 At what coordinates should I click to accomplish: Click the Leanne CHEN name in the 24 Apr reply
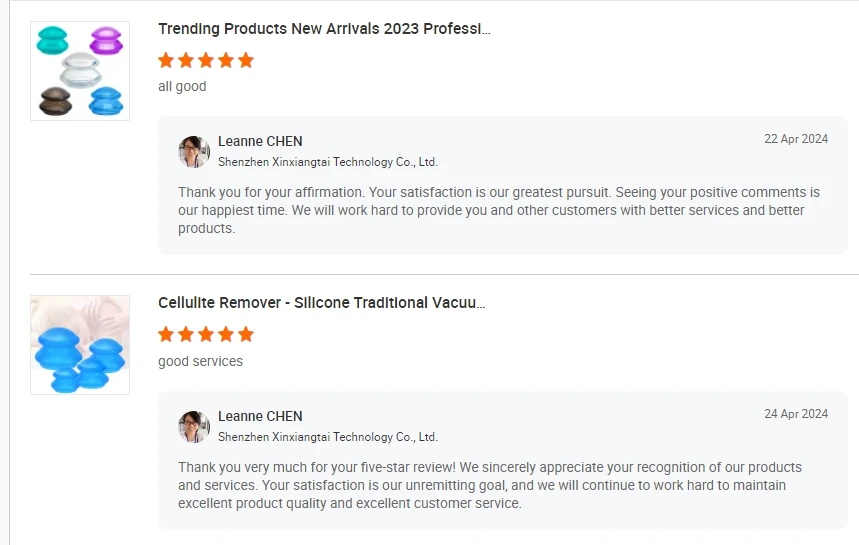click(x=260, y=416)
